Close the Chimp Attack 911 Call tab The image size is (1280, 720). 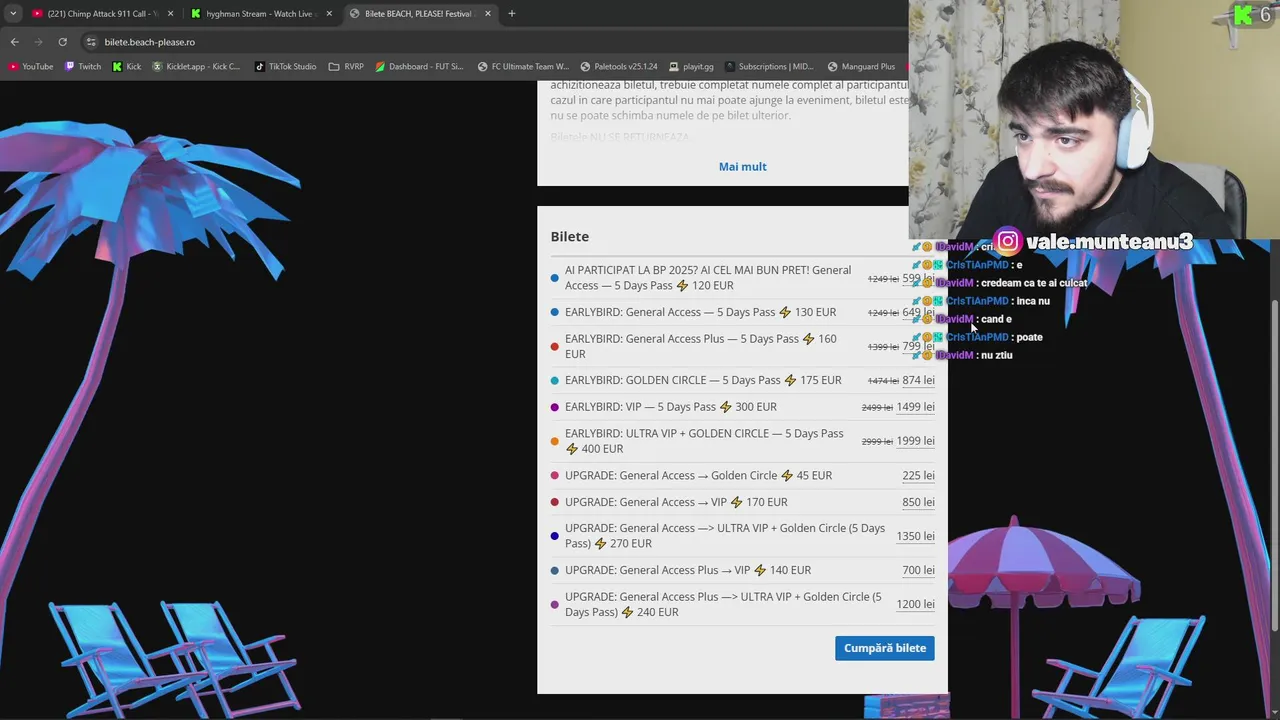pos(170,14)
